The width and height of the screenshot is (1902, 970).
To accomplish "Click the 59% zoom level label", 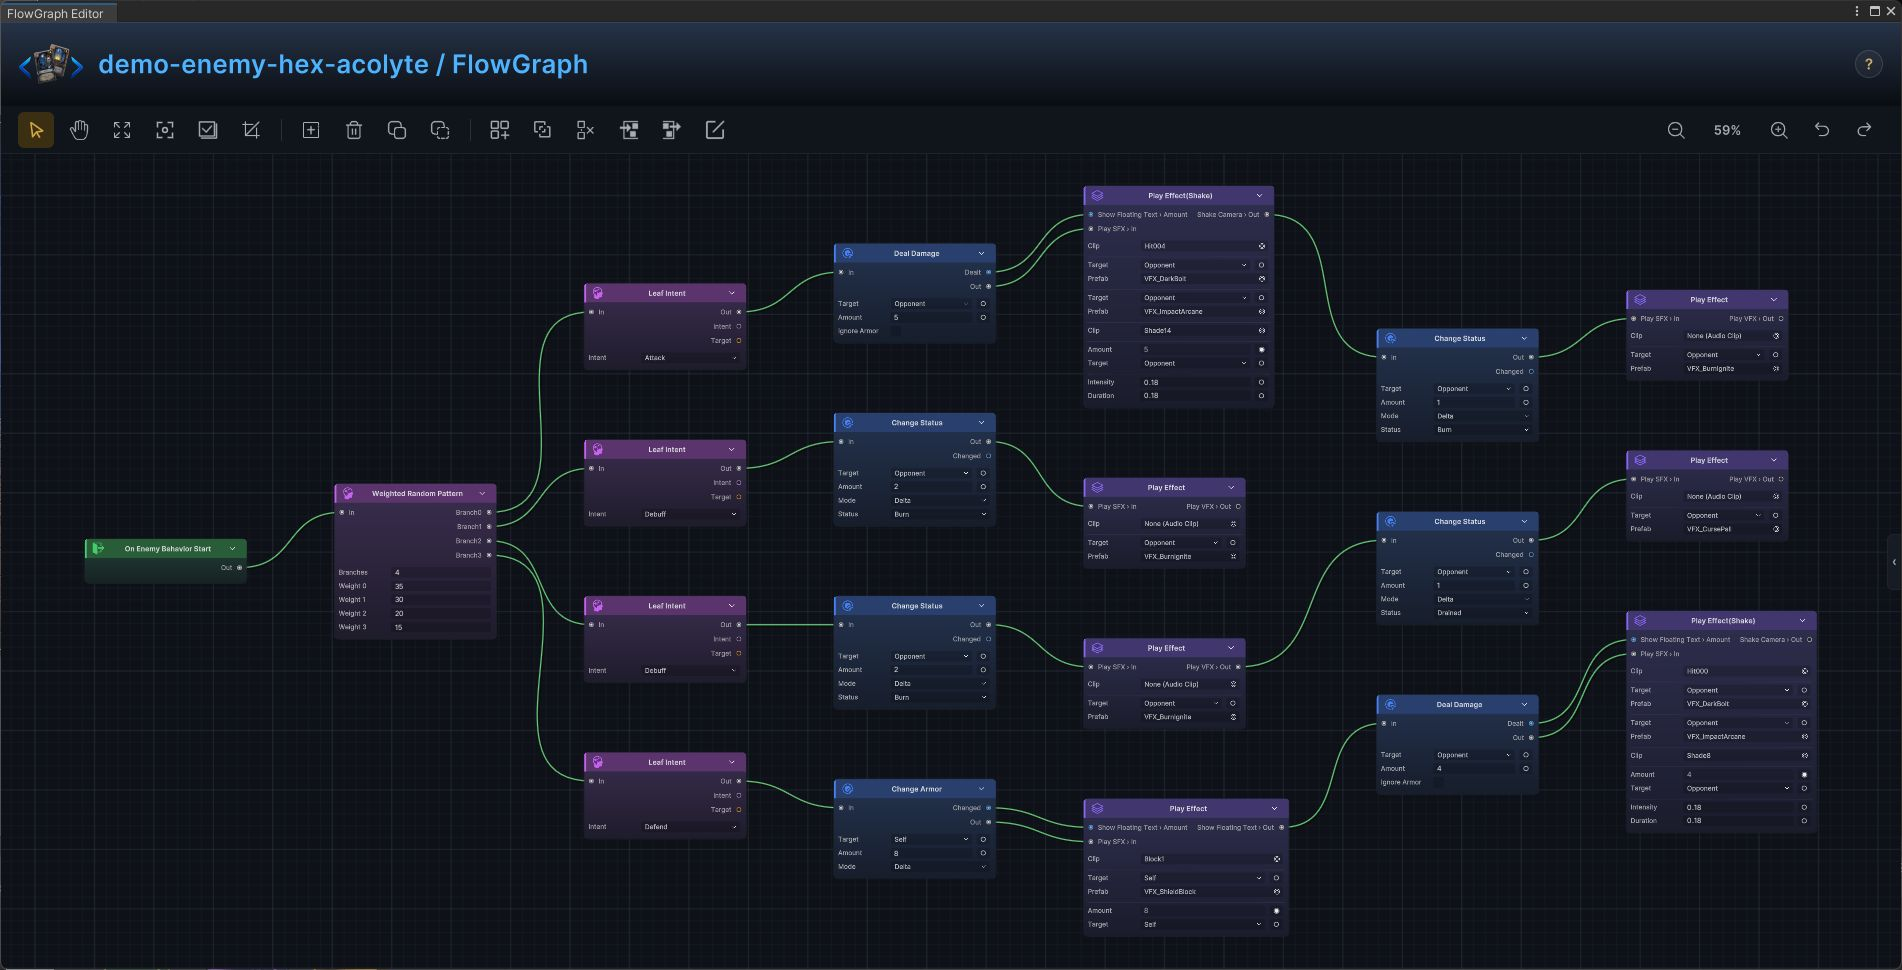I will 1727,130.
